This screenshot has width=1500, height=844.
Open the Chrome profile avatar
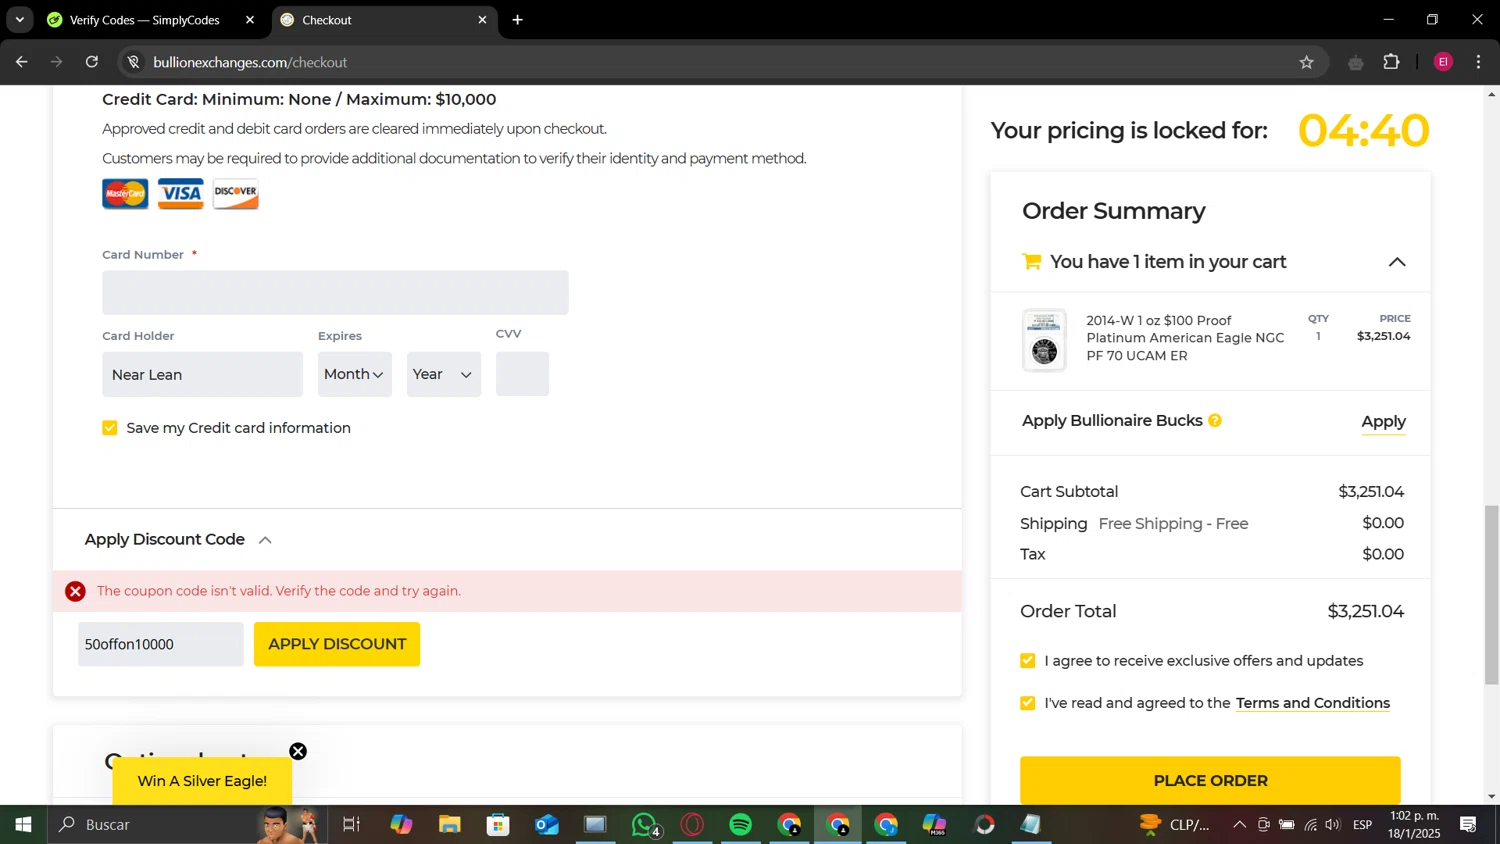[1443, 62]
